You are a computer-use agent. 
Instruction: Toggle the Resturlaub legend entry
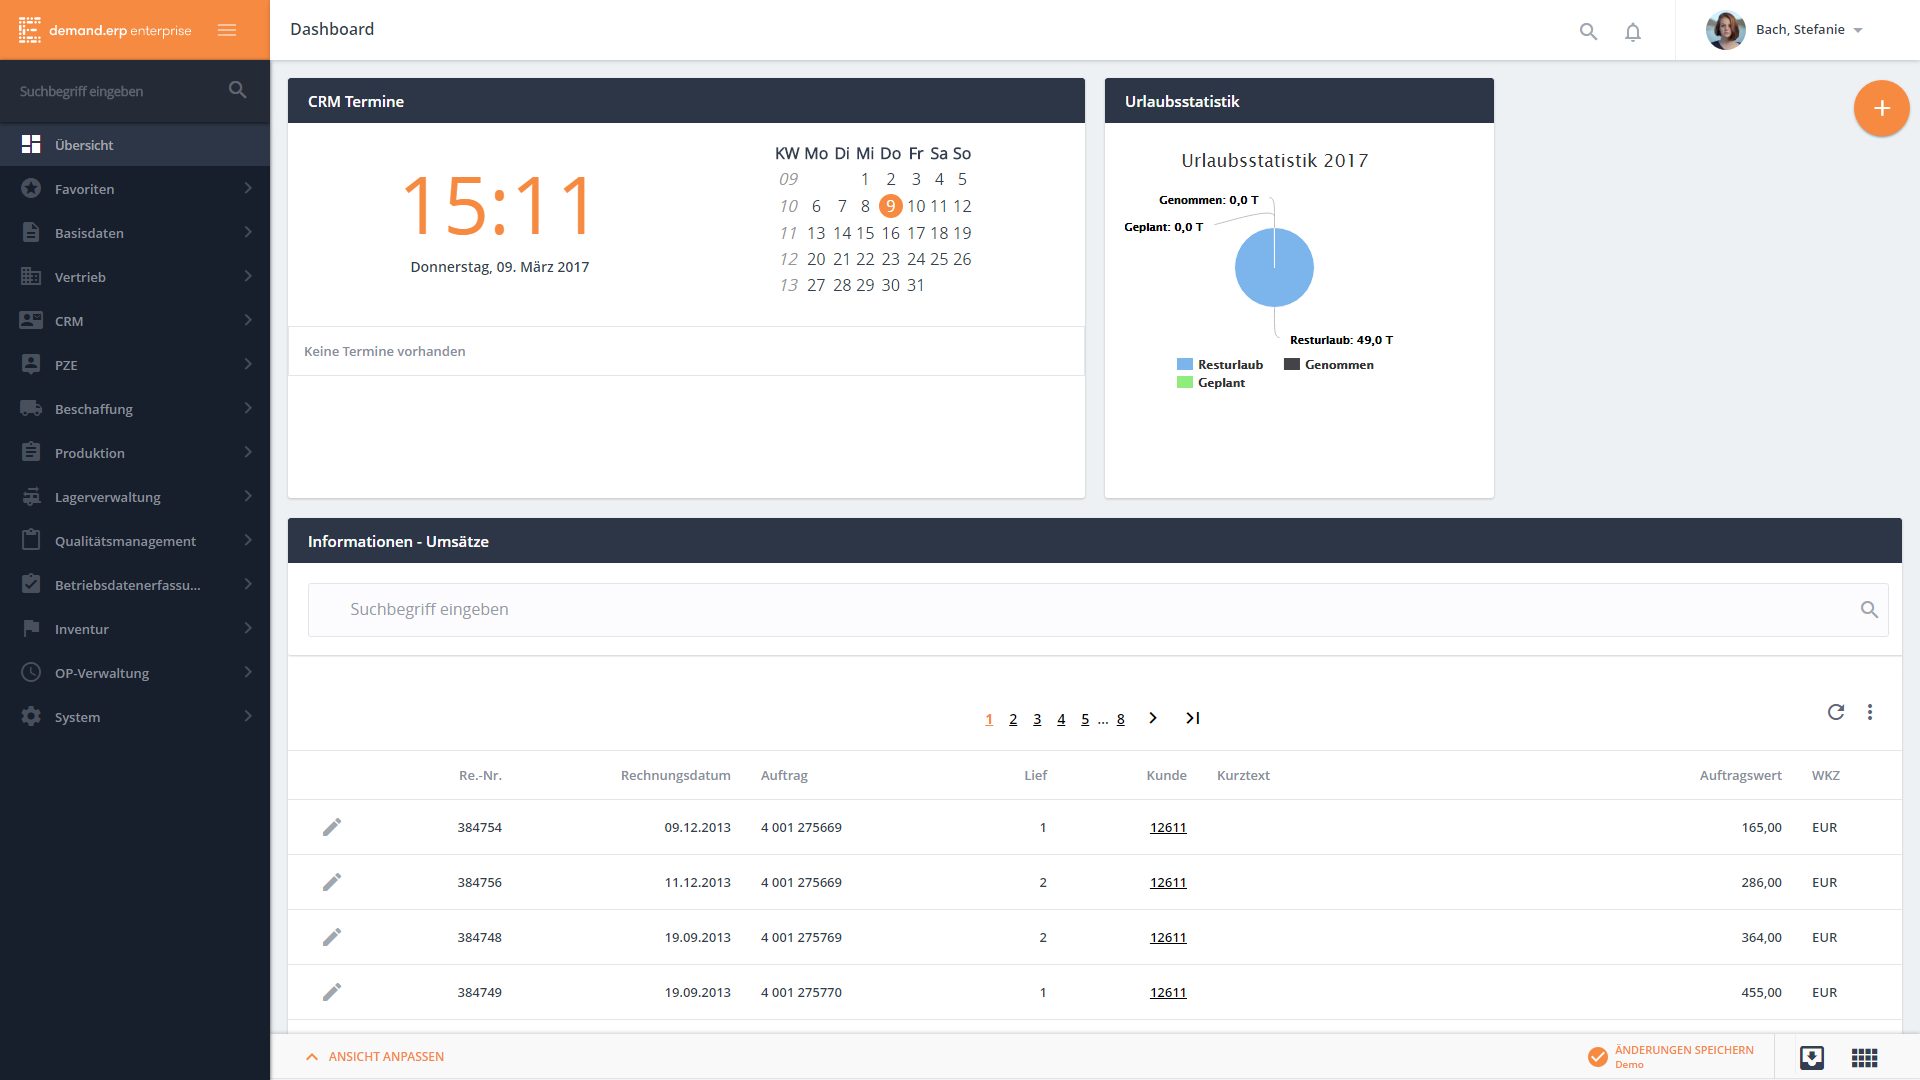(1220, 365)
